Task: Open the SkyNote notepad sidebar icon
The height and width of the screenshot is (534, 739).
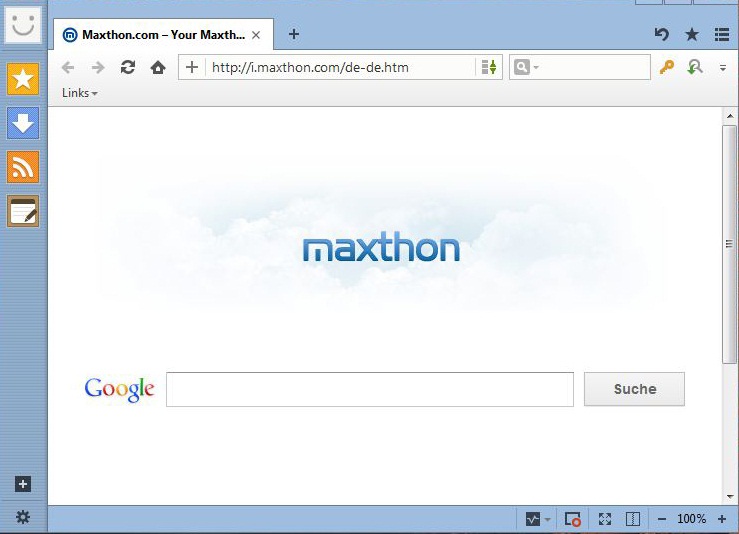Action: coord(23,211)
